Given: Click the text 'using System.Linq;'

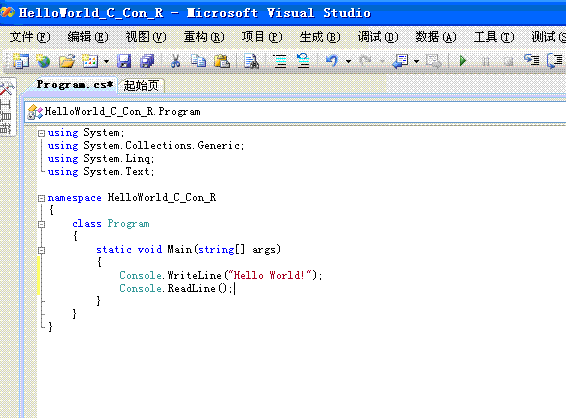Looking at the screenshot, I should point(101,159).
